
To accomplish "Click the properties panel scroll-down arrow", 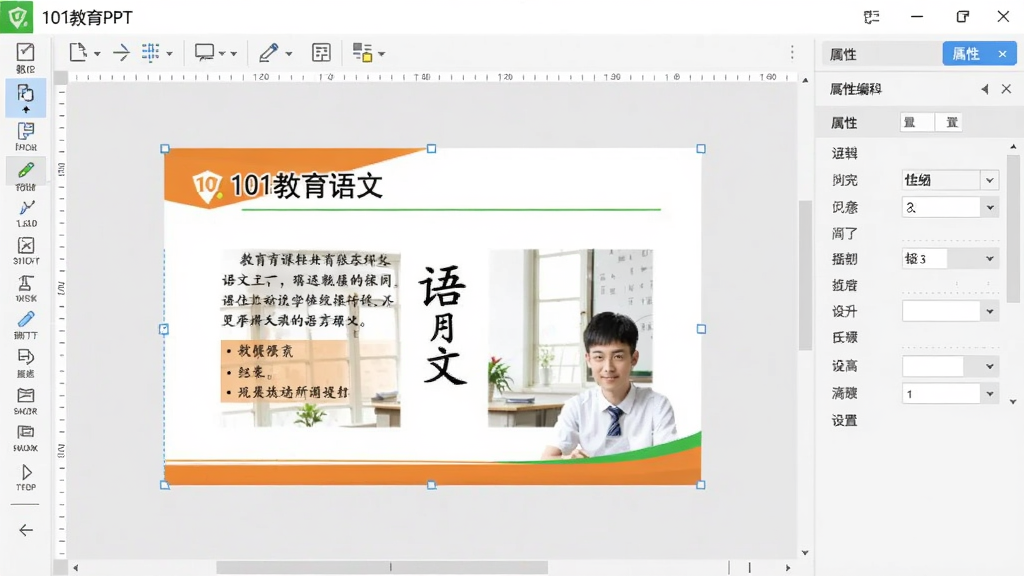I will (x=1013, y=402).
